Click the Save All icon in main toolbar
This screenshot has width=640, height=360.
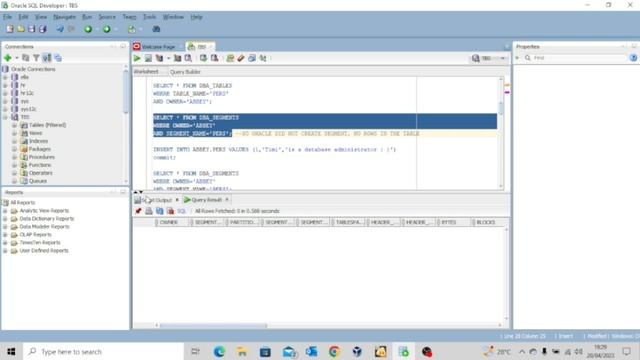point(42,29)
